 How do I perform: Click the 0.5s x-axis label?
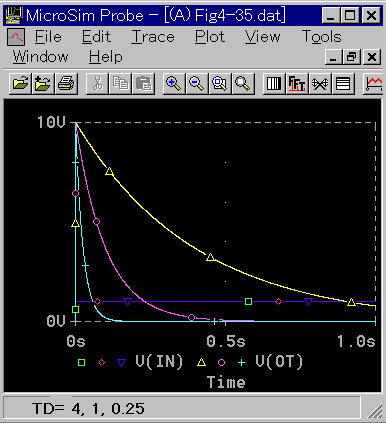226,341
